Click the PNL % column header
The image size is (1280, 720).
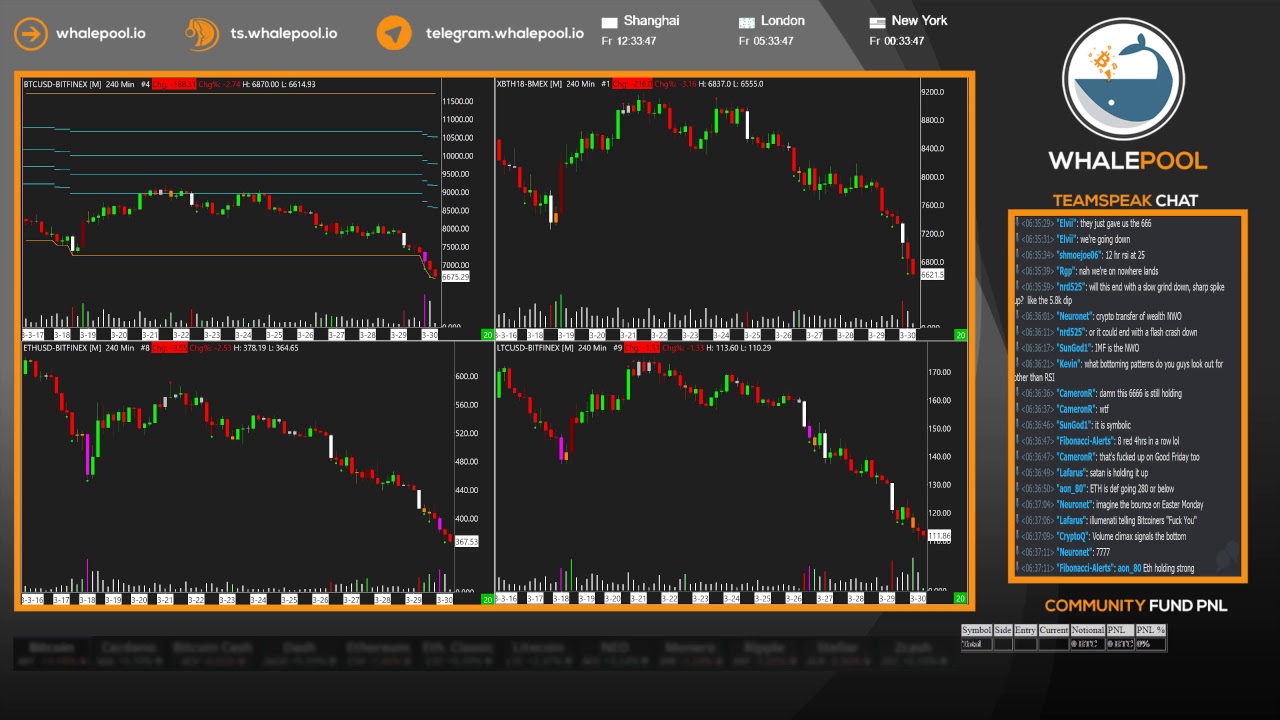point(1151,631)
